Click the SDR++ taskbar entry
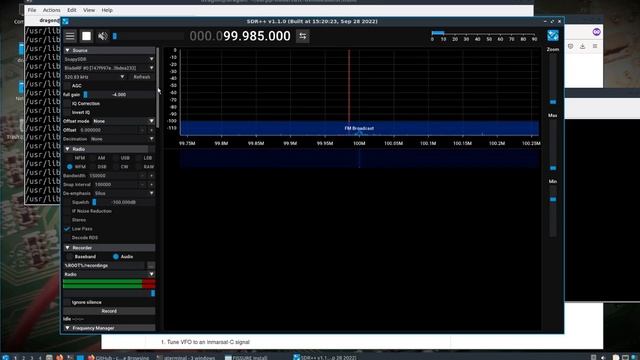 pyautogui.click(x=325, y=358)
